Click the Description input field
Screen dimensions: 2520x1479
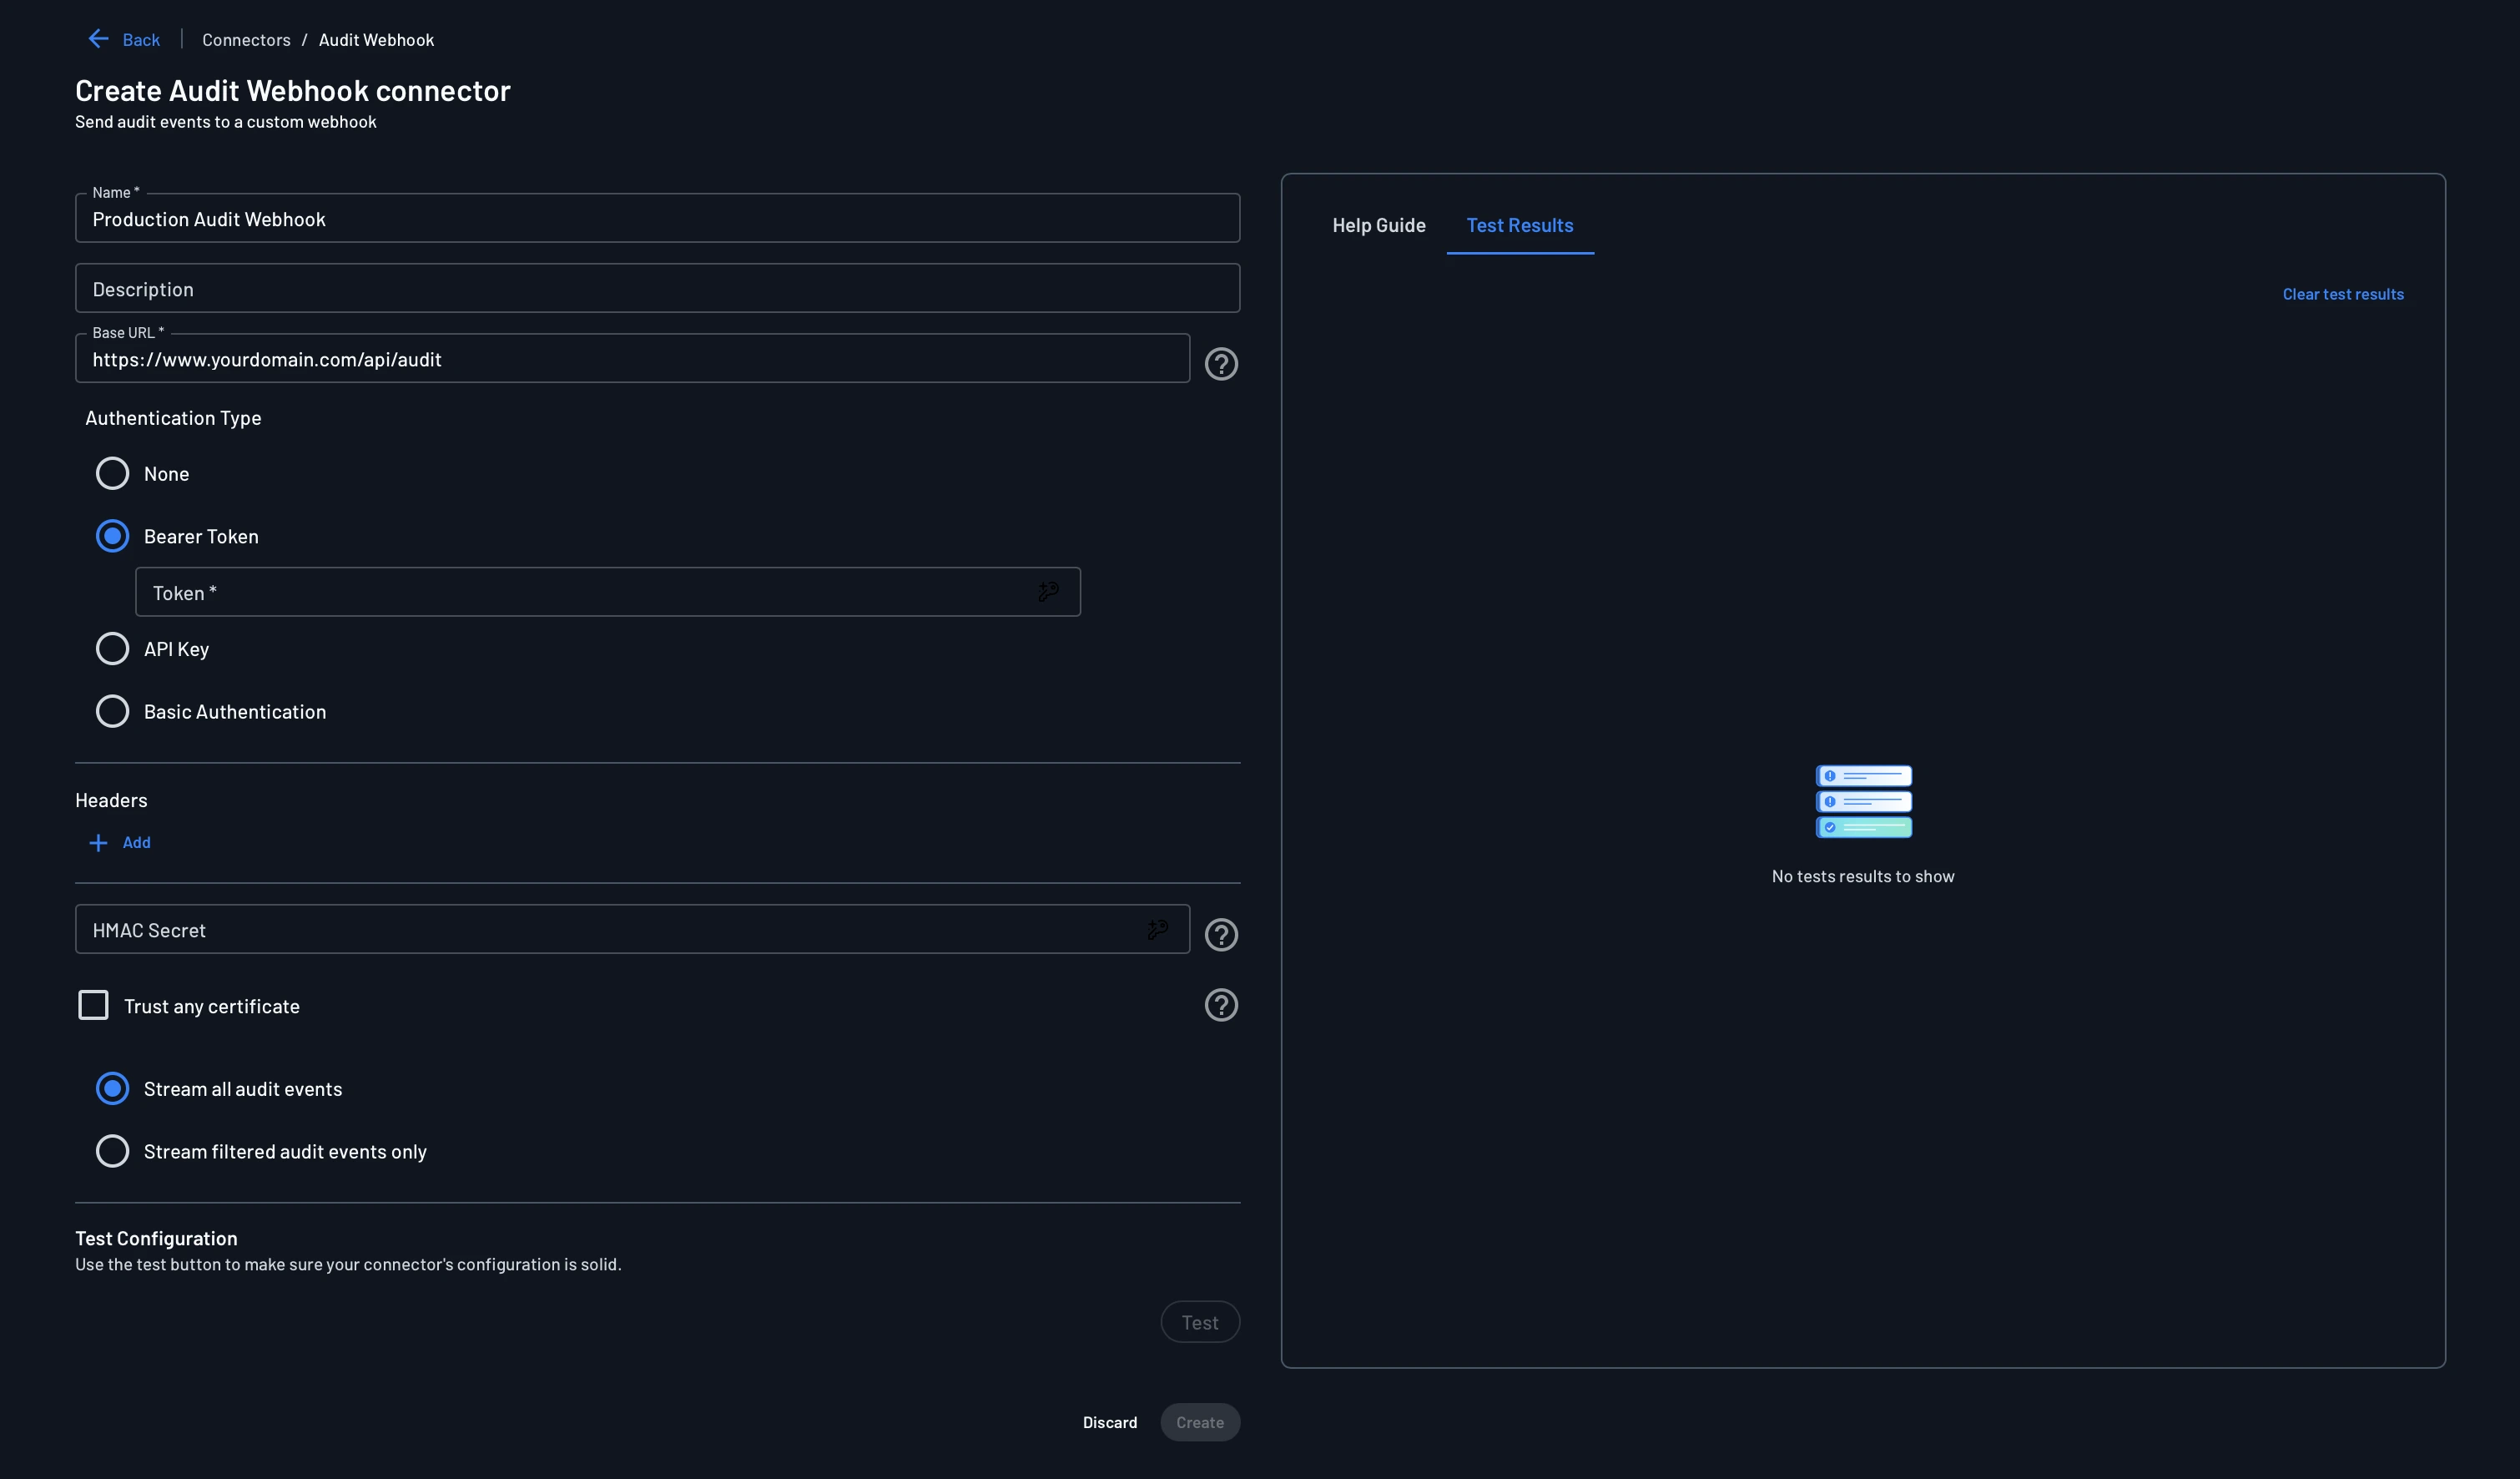point(657,288)
